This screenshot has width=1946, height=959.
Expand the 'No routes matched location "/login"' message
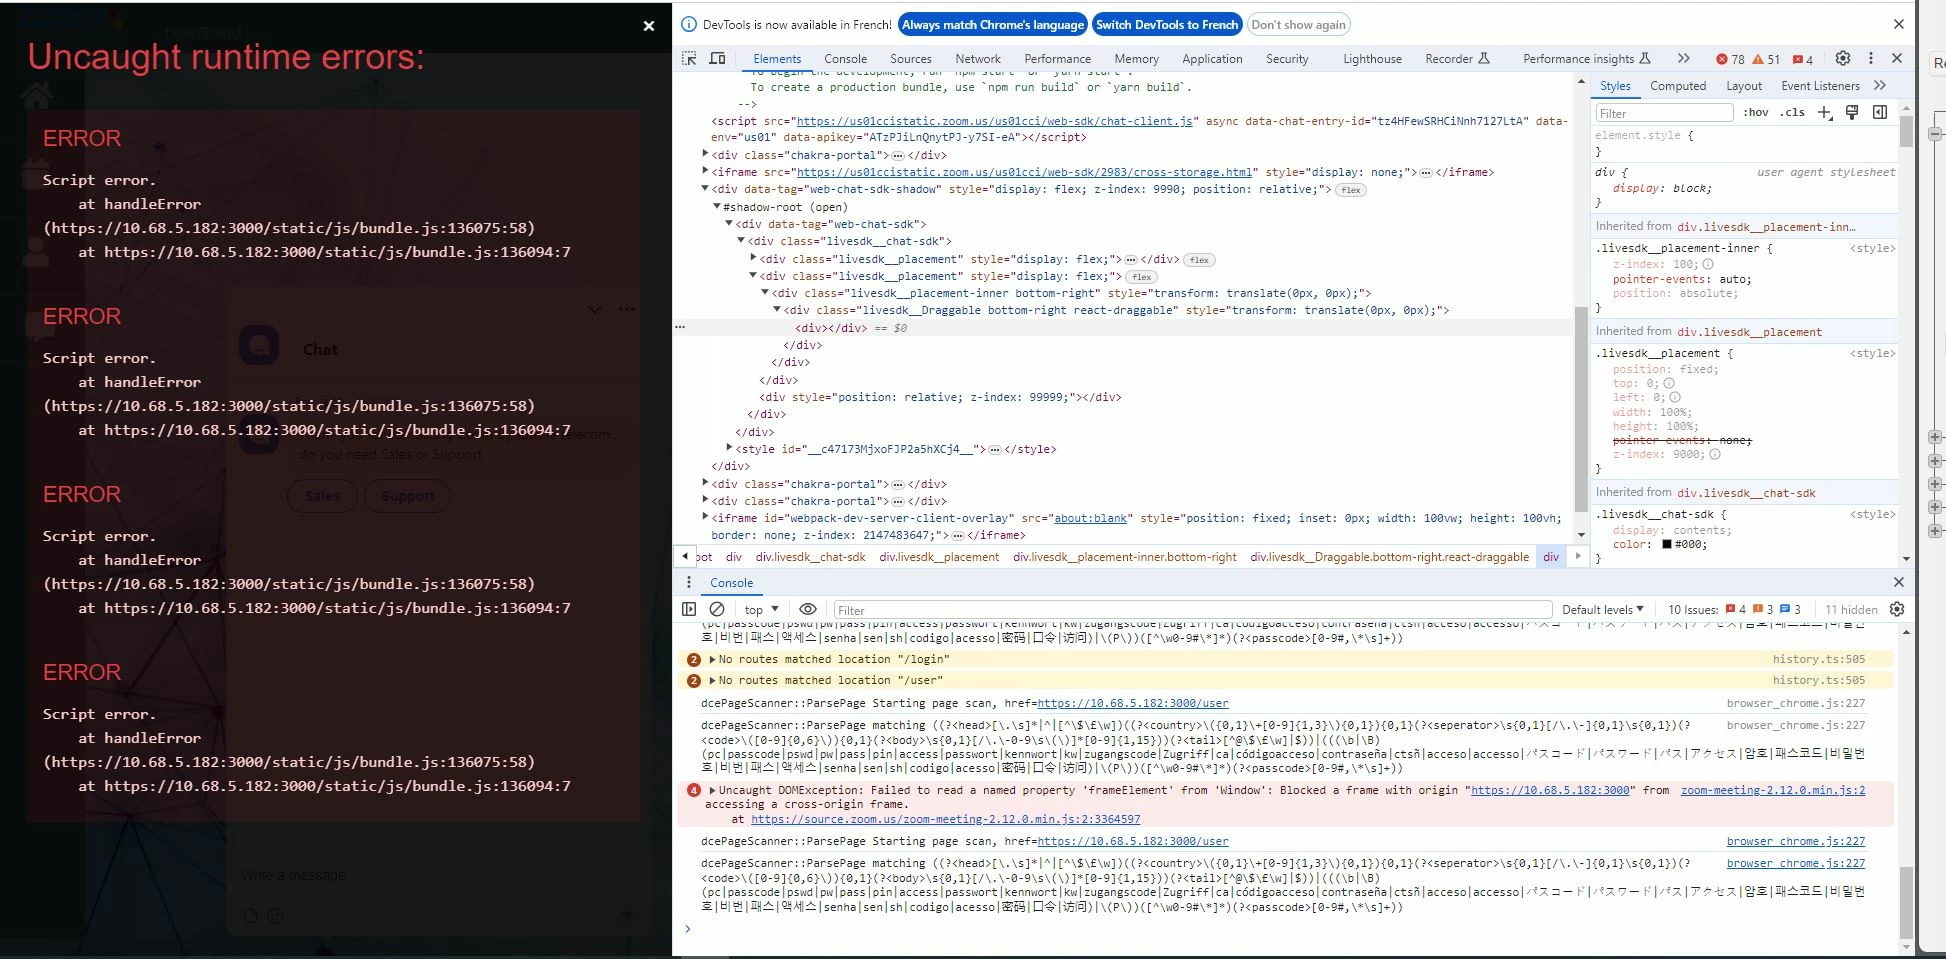(x=712, y=660)
